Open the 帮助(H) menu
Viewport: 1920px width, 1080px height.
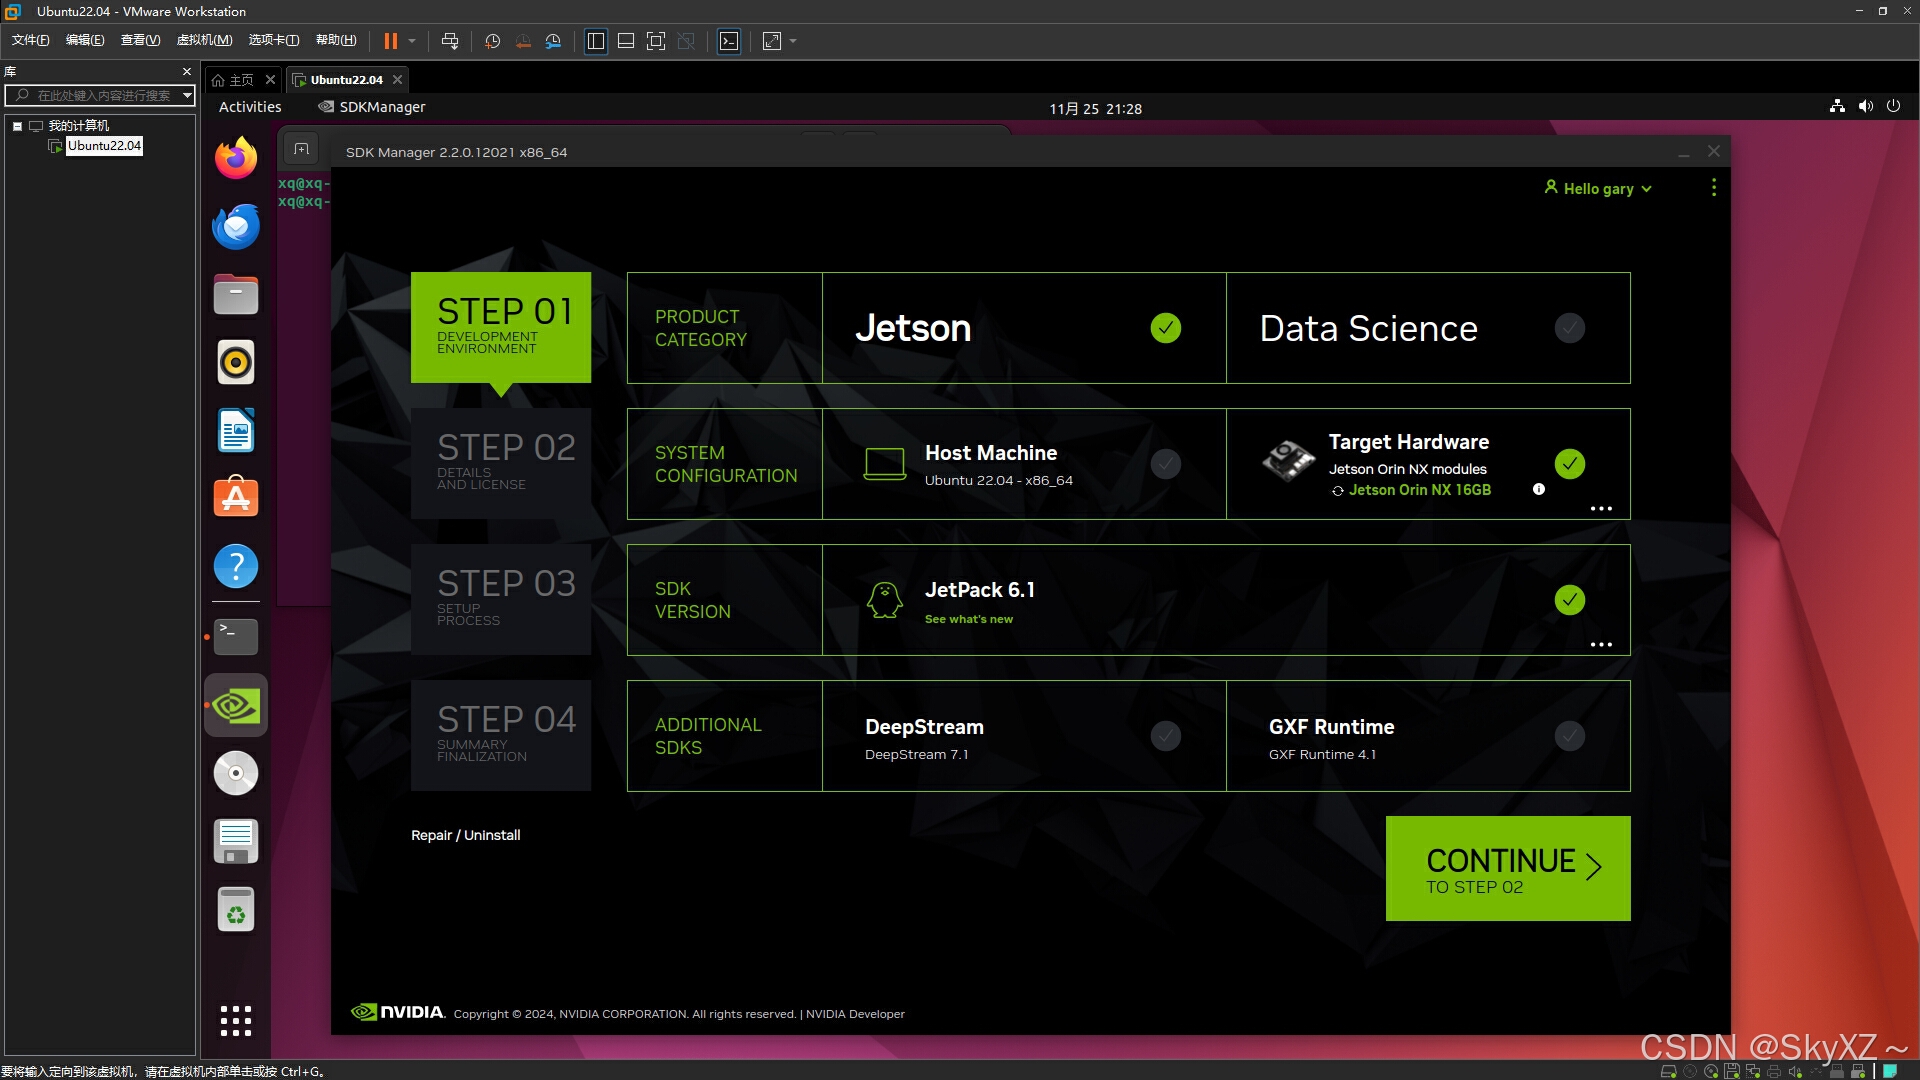pyautogui.click(x=336, y=40)
